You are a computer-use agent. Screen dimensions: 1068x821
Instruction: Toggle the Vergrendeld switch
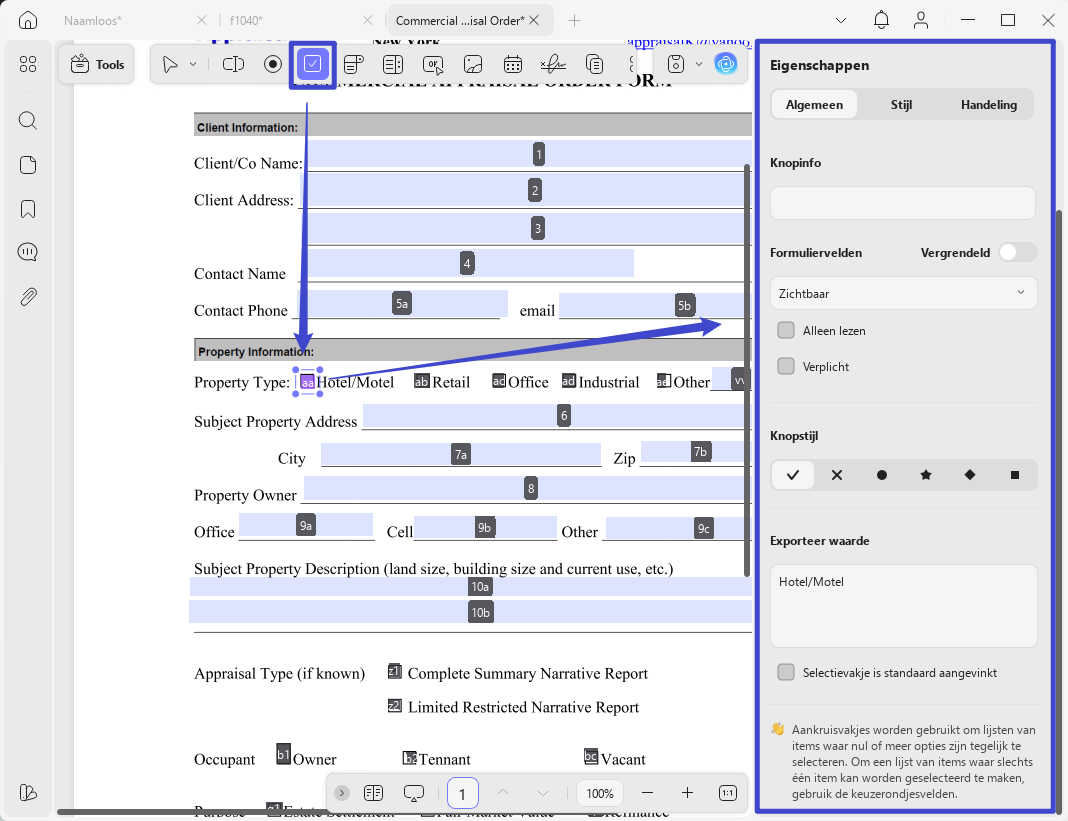[1017, 252]
